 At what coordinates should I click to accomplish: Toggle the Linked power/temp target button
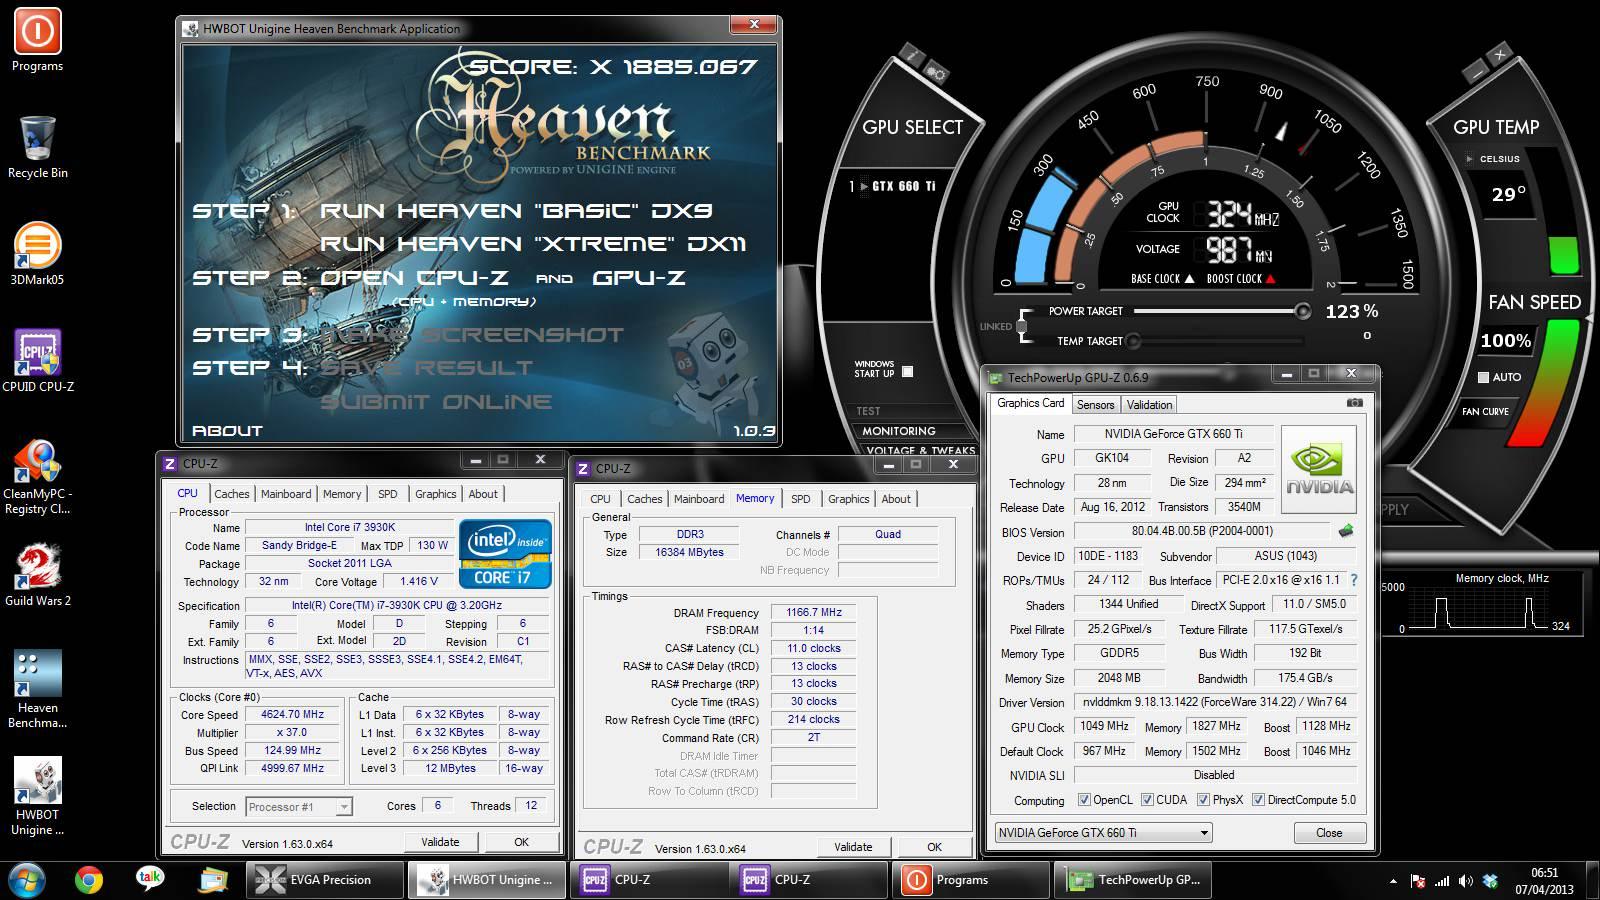click(x=1021, y=326)
